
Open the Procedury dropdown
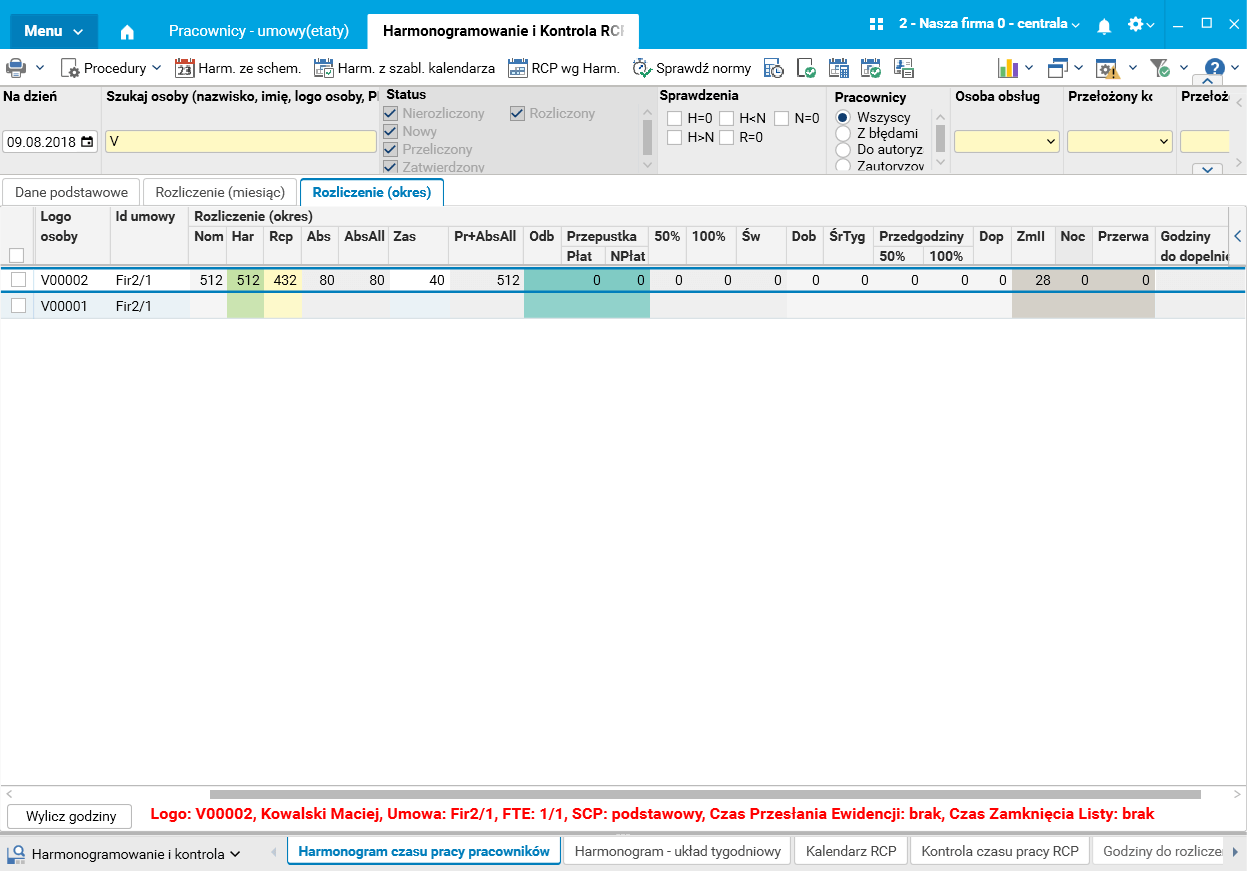(x=111, y=68)
